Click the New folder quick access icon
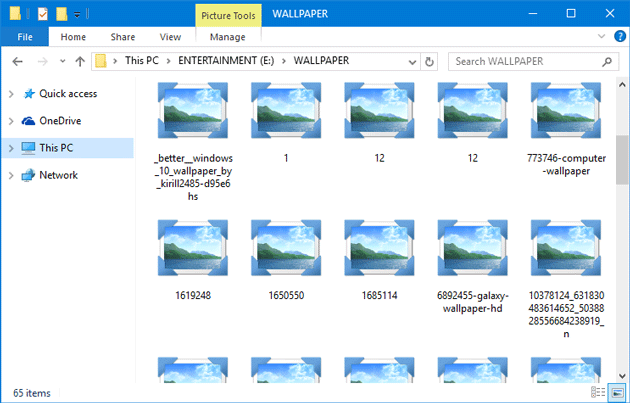The image size is (630, 403). point(61,14)
